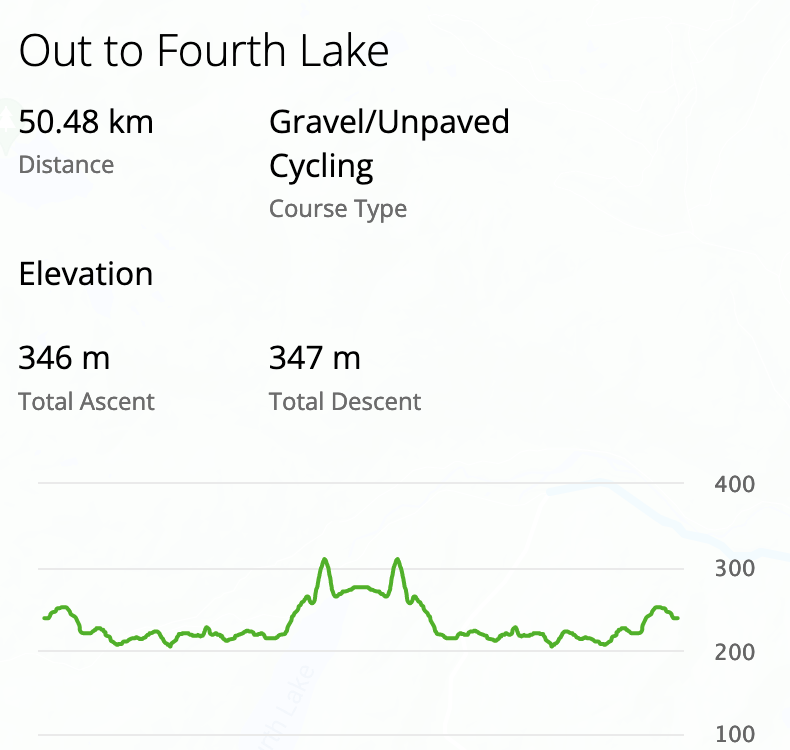790x750 pixels.
Task: Click the "Out to Fourth Lake" course title
Action: [x=204, y=51]
